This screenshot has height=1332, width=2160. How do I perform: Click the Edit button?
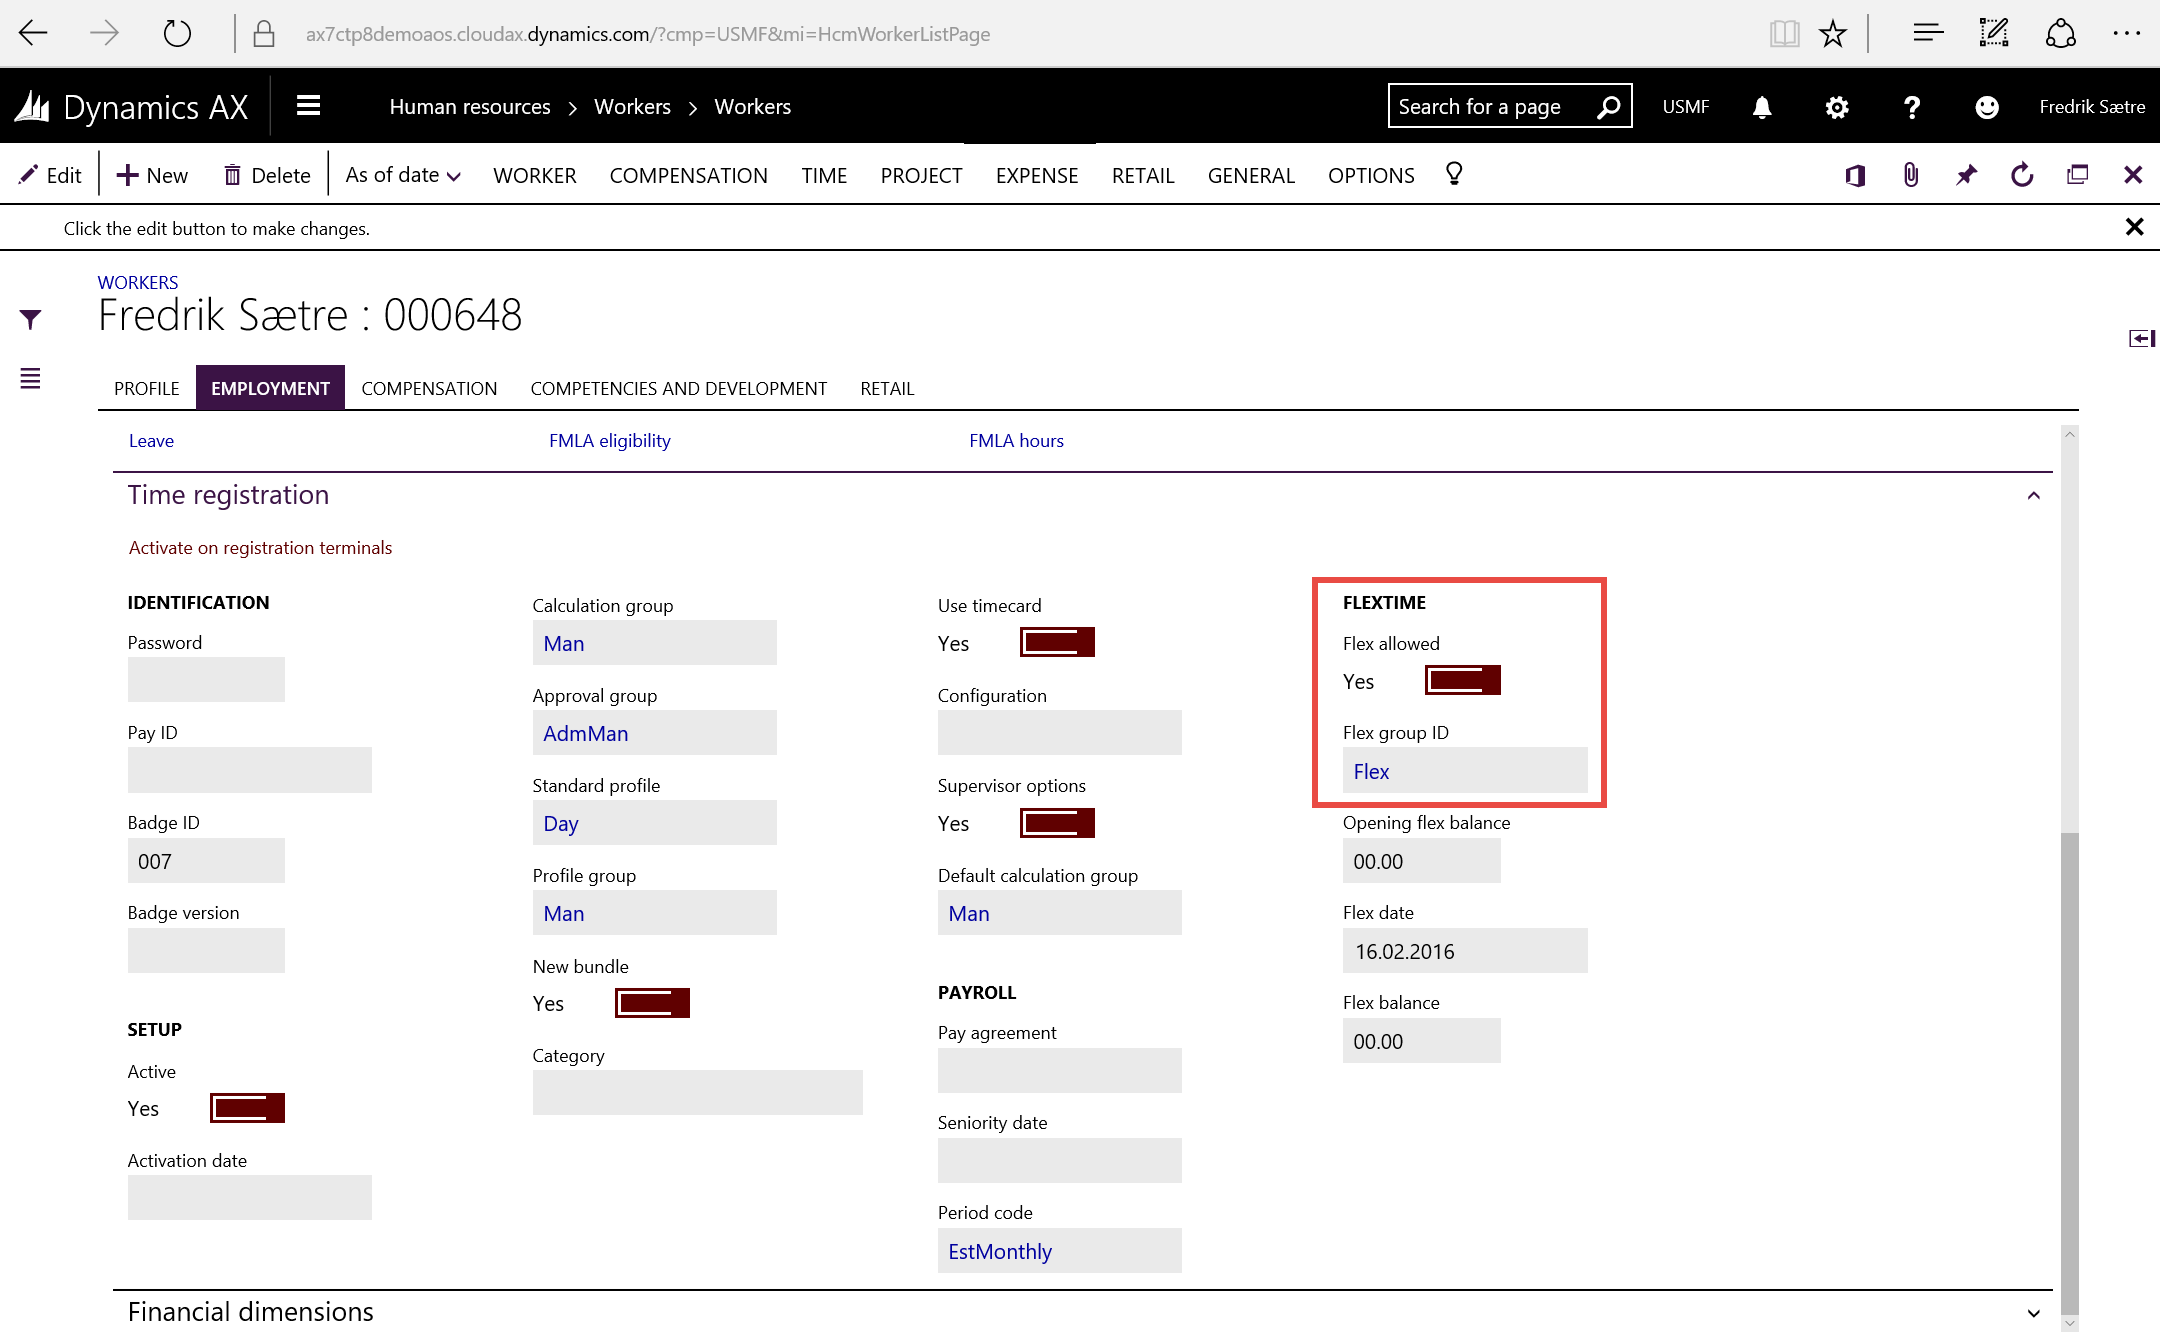[x=50, y=176]
